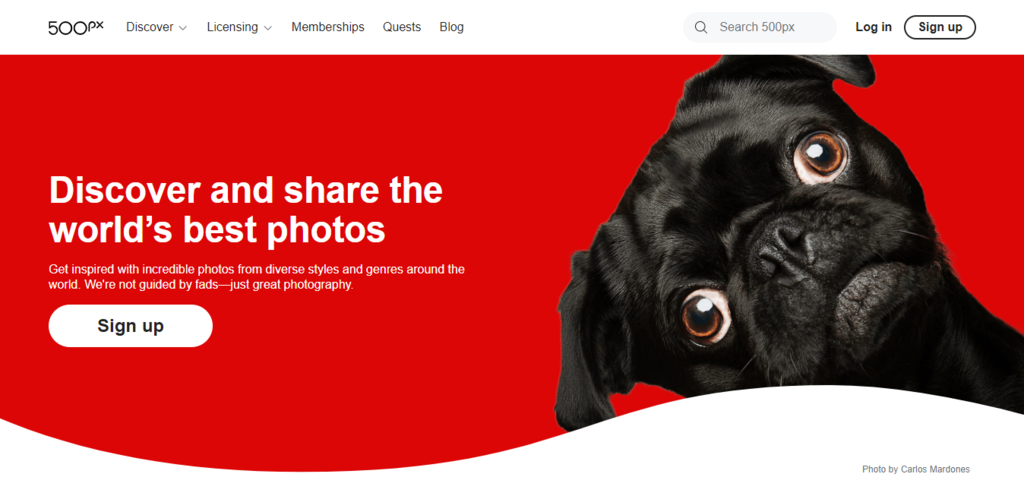This screenshot has width=1024, height=496.
Task: Click the magnifying glass search icon
Action: click(701, 27)
